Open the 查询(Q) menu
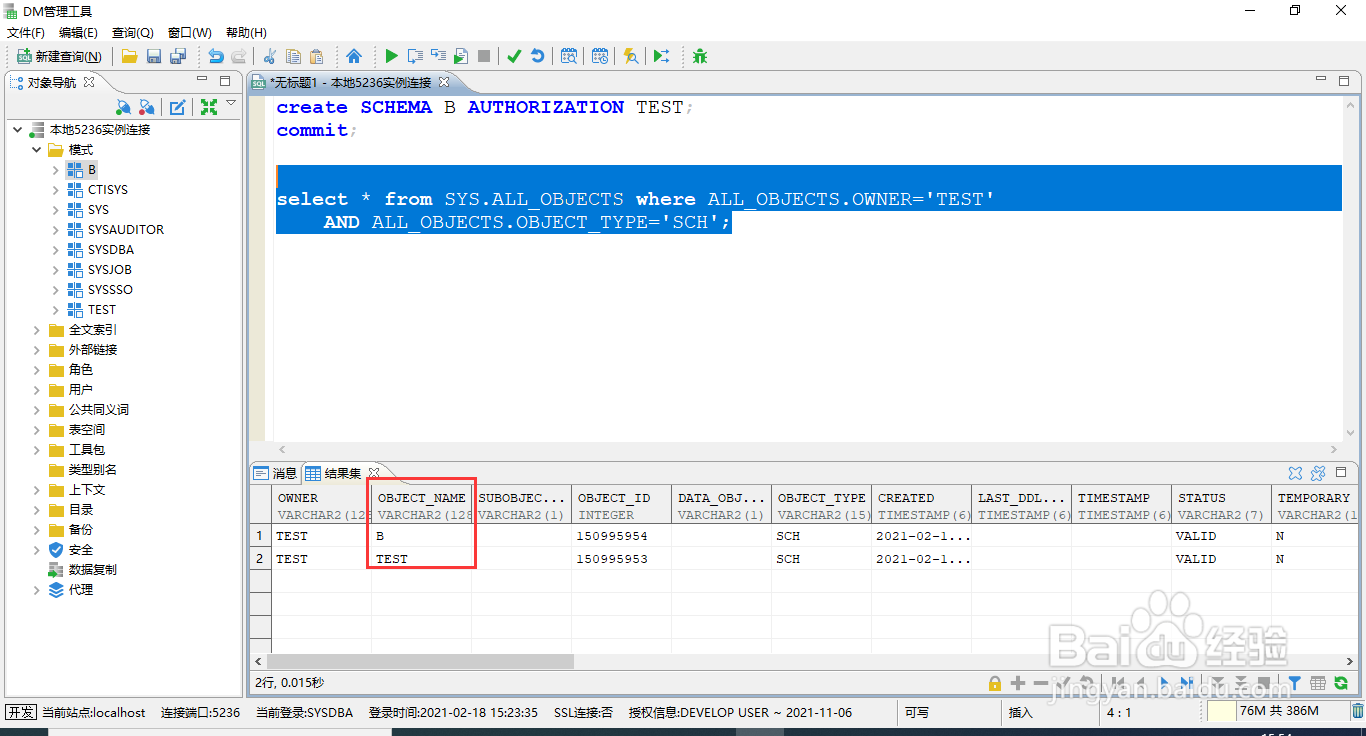 tap(133, 33)
